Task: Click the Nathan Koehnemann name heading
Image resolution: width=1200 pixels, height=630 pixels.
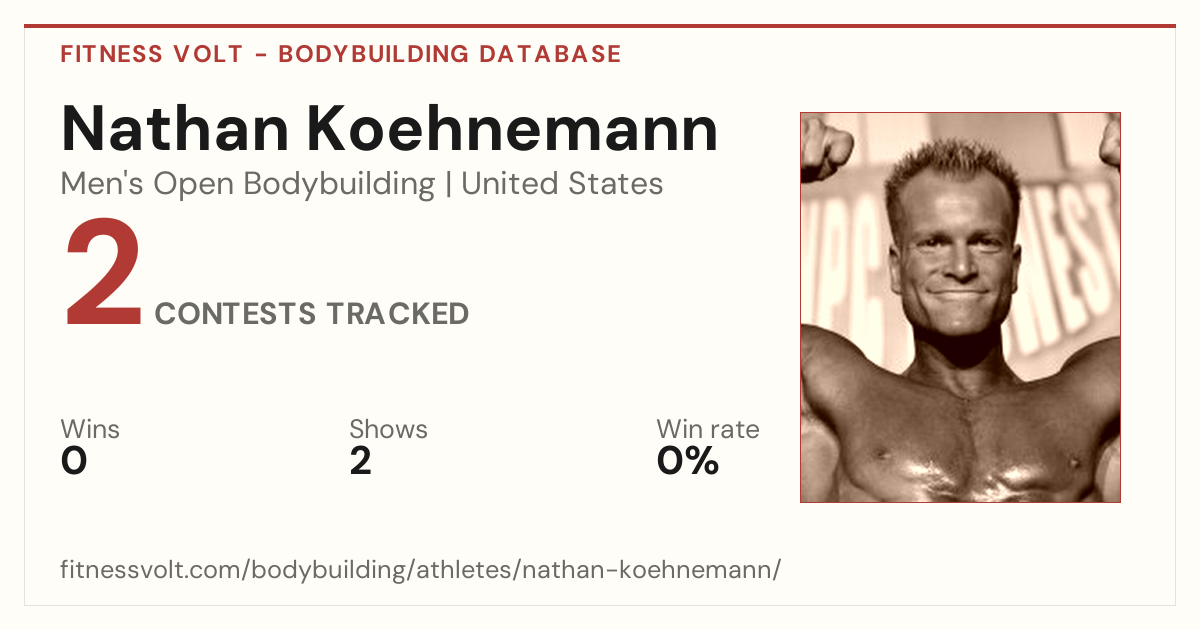Action: pyautogui.click(x=389, y=128)
